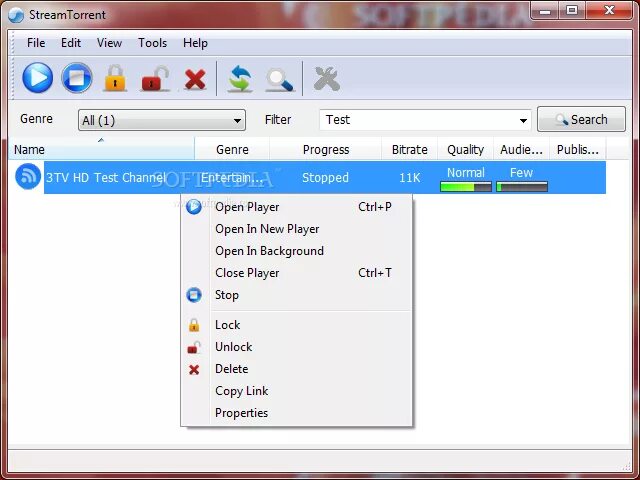The width and height of the screenshot is (640, 480).
Task: Click the Entertain... genre cell
Action: pos(231,178)
